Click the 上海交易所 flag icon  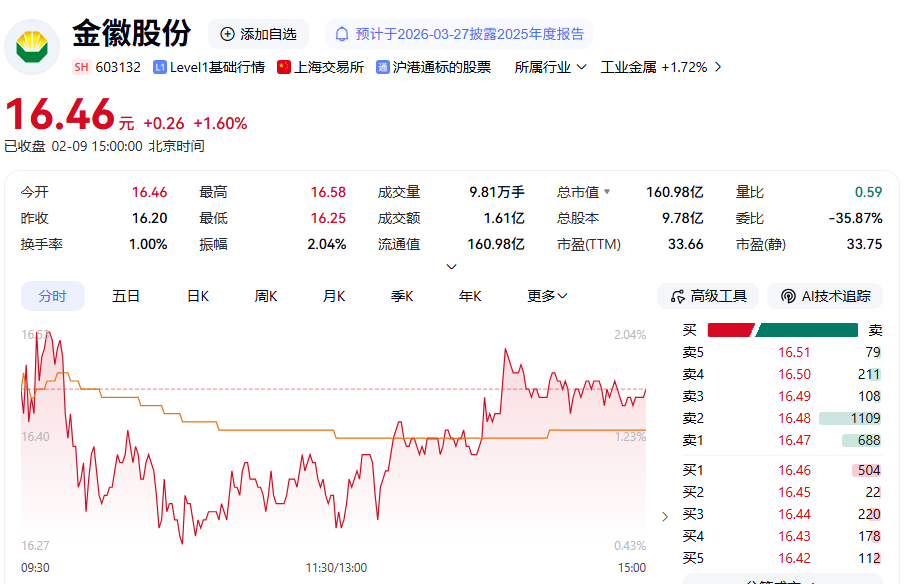tap(284, 68)
